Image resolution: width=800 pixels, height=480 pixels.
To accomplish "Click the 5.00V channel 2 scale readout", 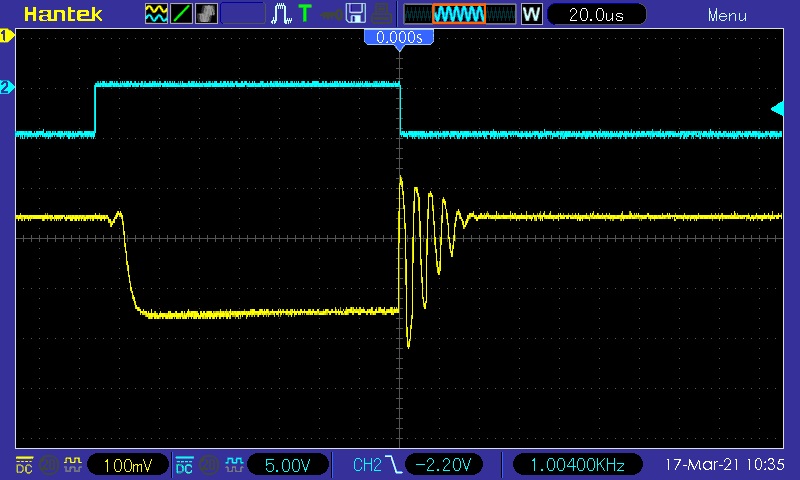I will pos(288,465).
